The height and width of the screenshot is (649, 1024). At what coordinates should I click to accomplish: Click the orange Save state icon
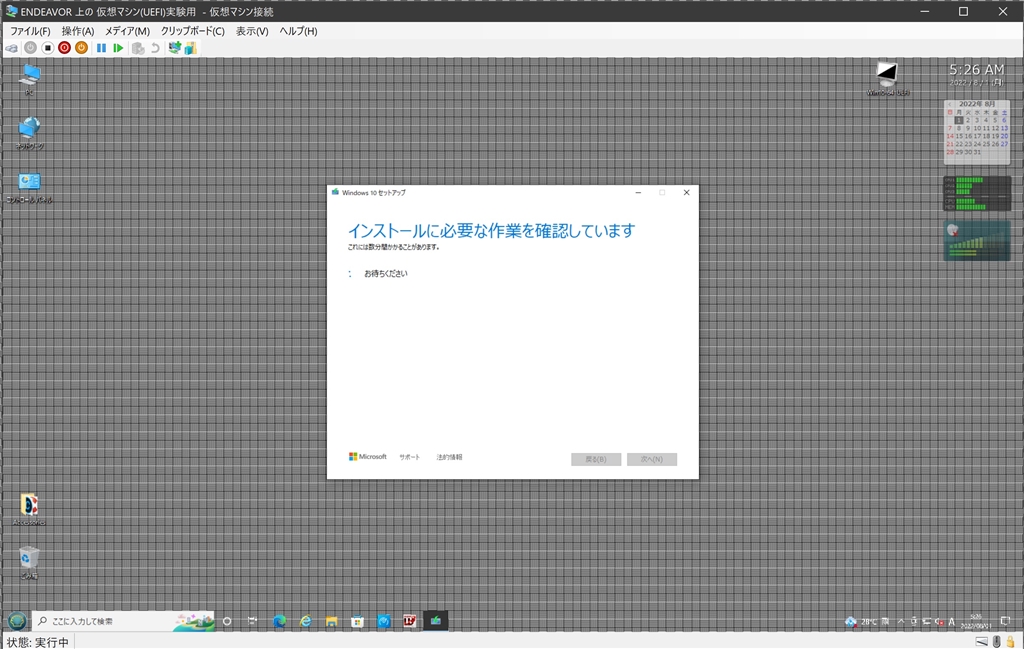[x=81, y=48]
